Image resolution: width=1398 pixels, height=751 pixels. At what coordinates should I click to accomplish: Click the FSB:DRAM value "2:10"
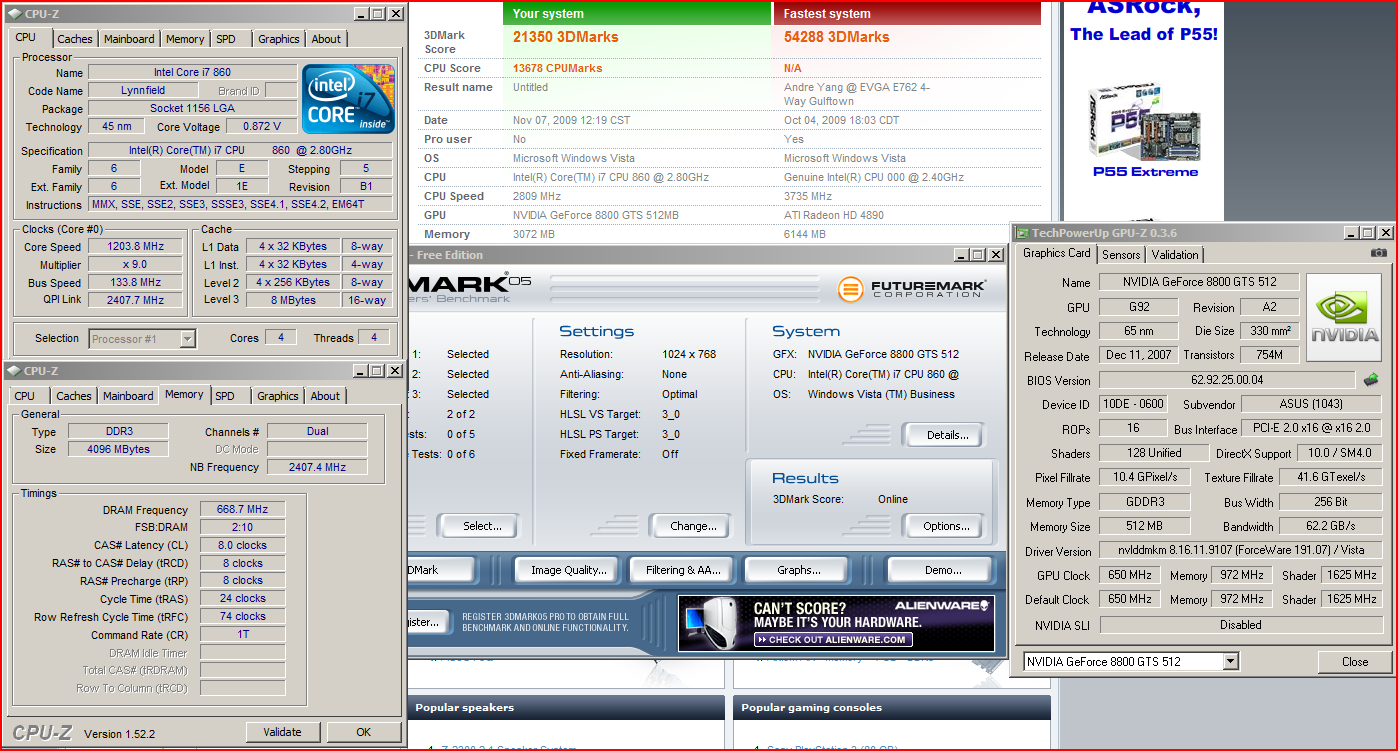pos(242,527)
